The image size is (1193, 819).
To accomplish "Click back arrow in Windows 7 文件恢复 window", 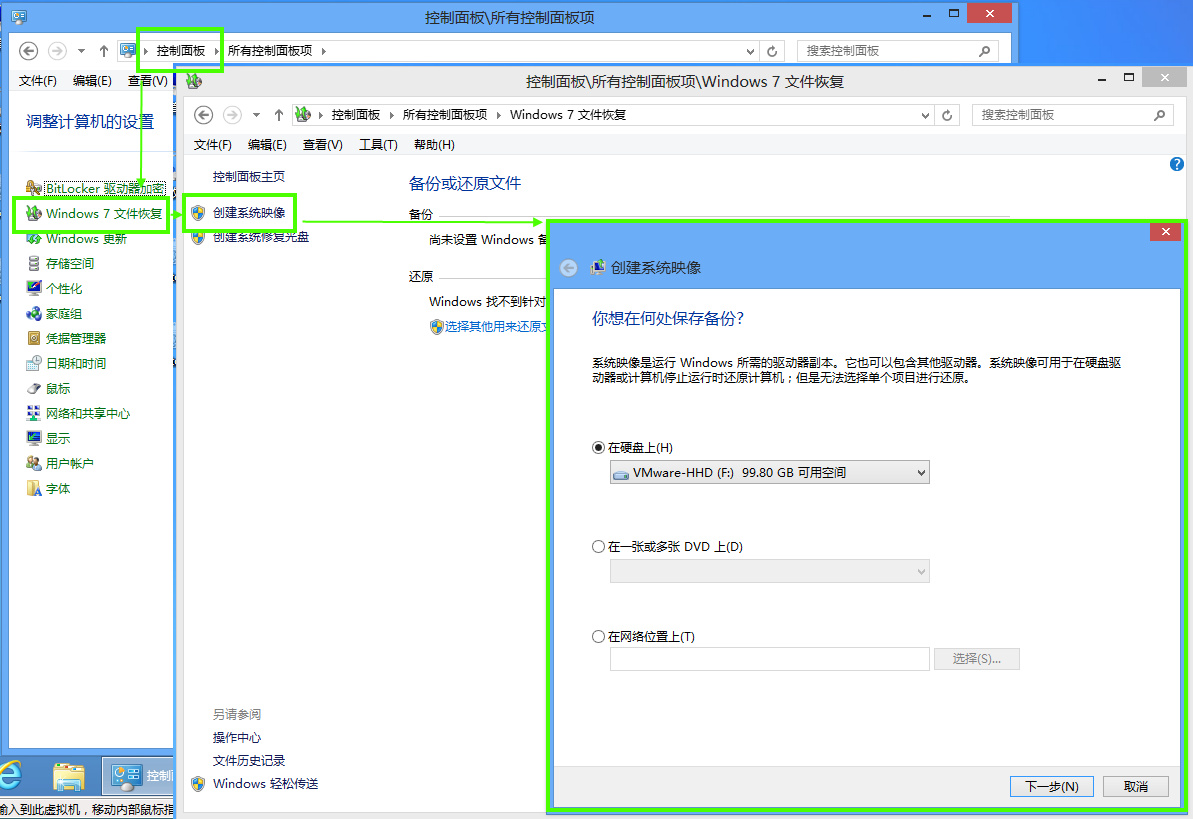I will point(203,115).
